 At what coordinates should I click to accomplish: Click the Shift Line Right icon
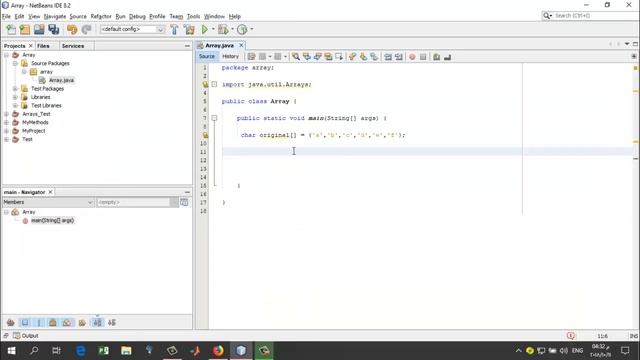point(399,57)
